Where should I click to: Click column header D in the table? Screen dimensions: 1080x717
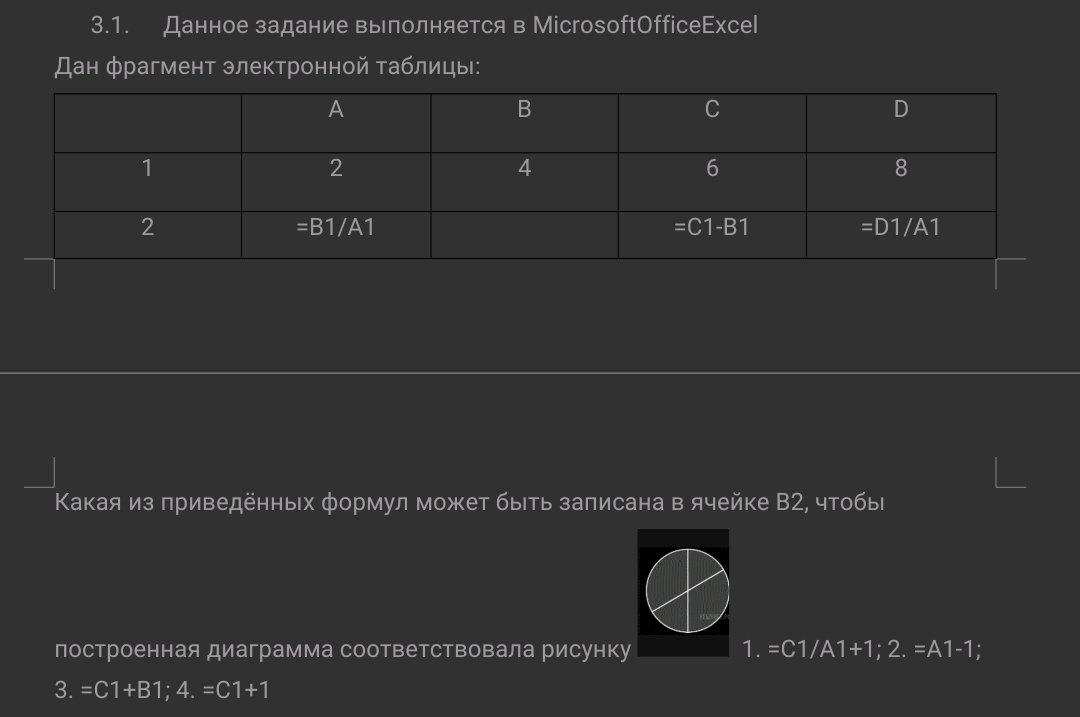pos(901,123)
